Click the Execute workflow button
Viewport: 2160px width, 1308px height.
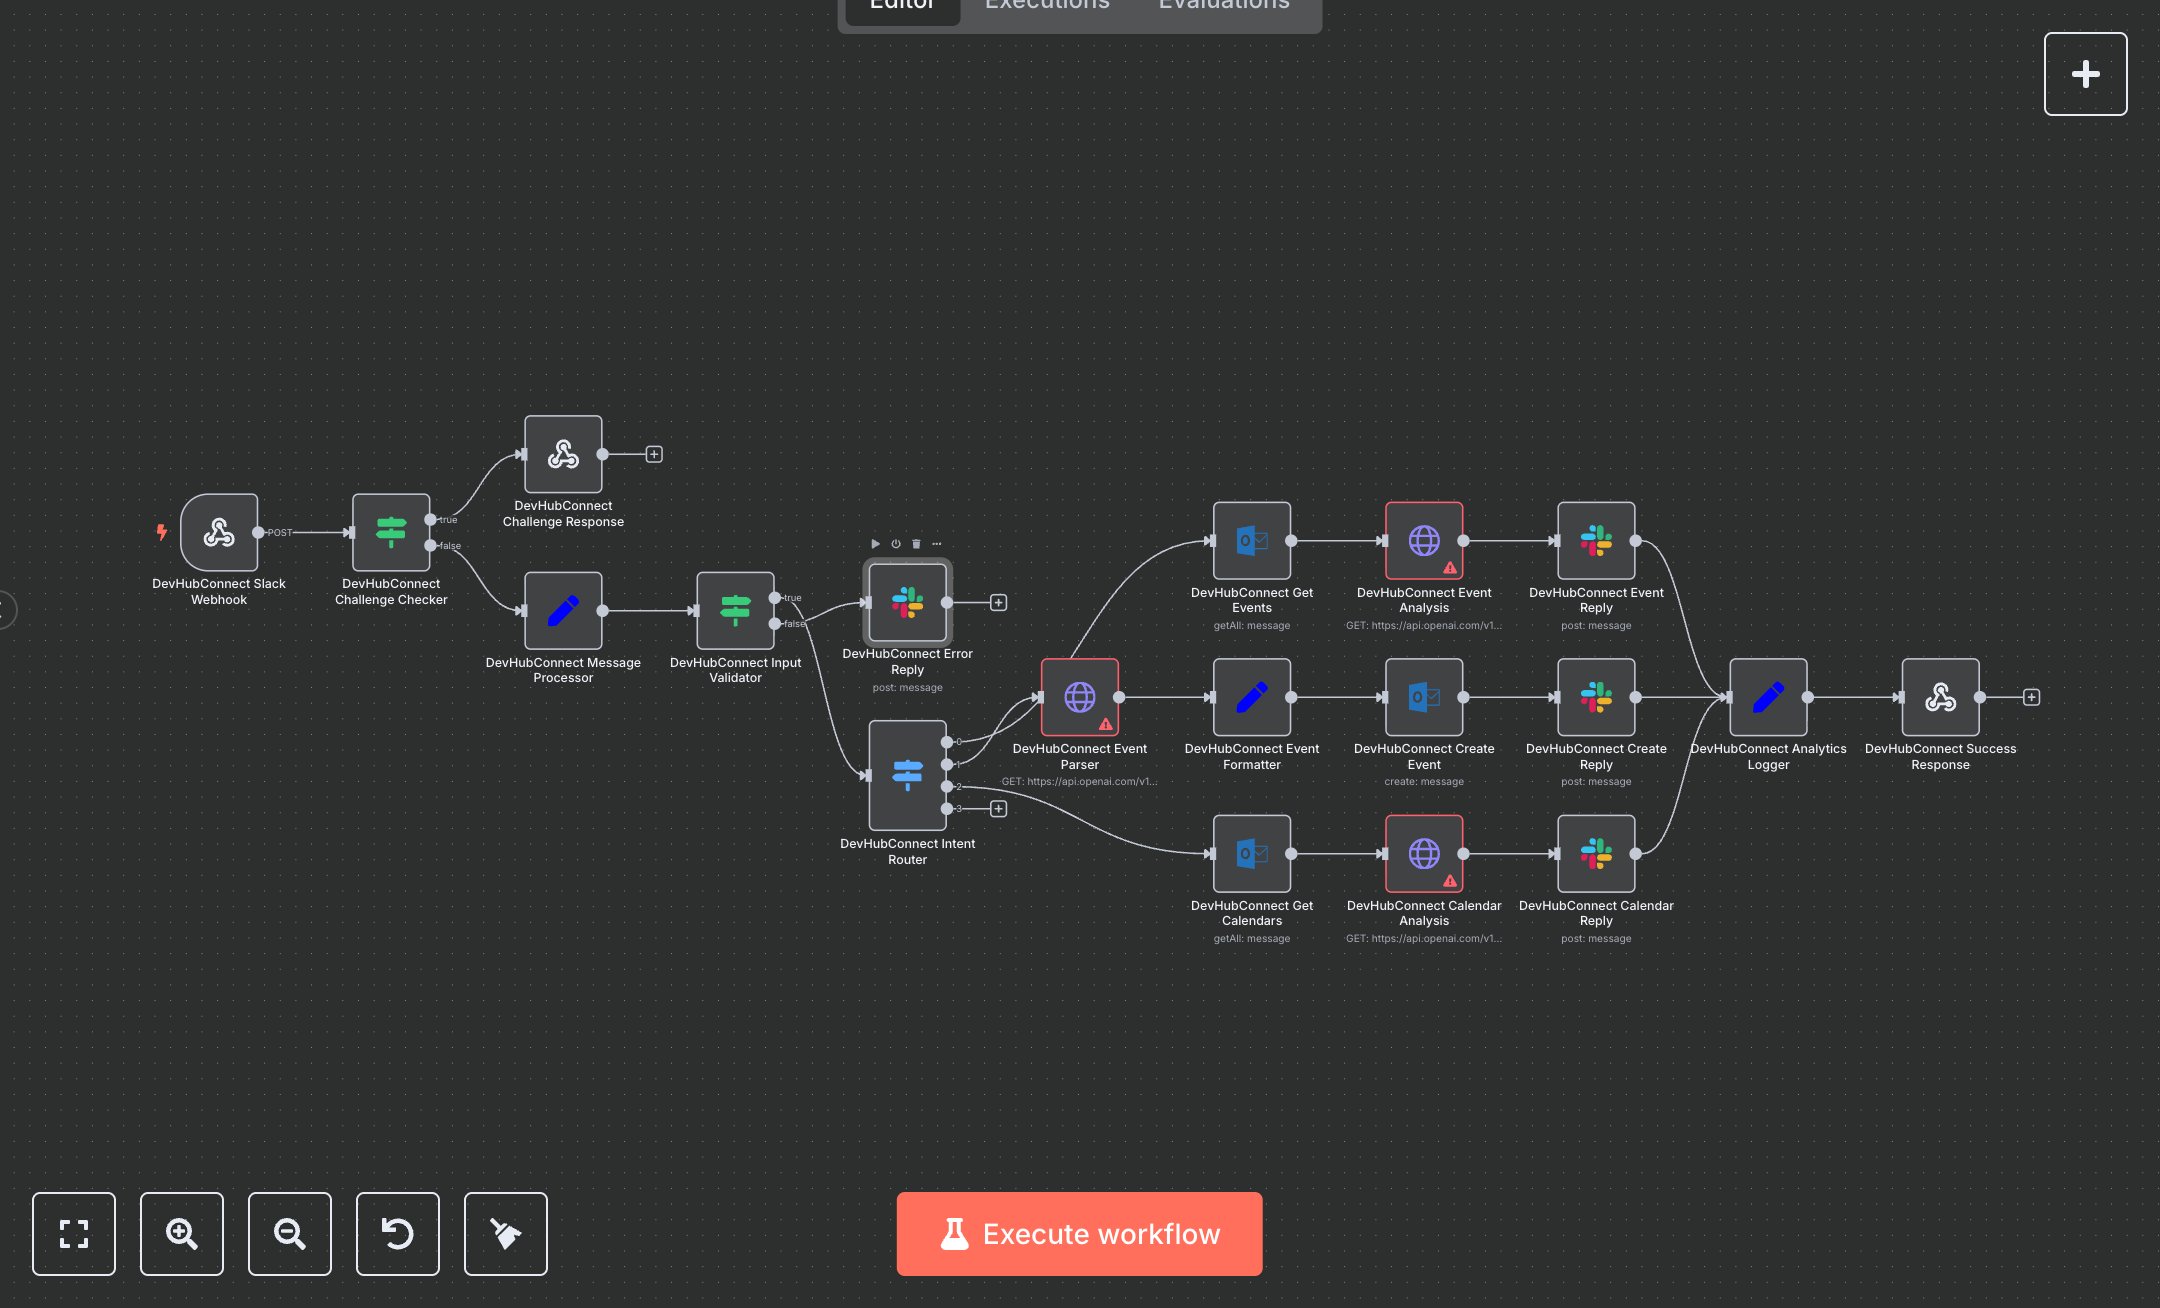(1079, 1233)
